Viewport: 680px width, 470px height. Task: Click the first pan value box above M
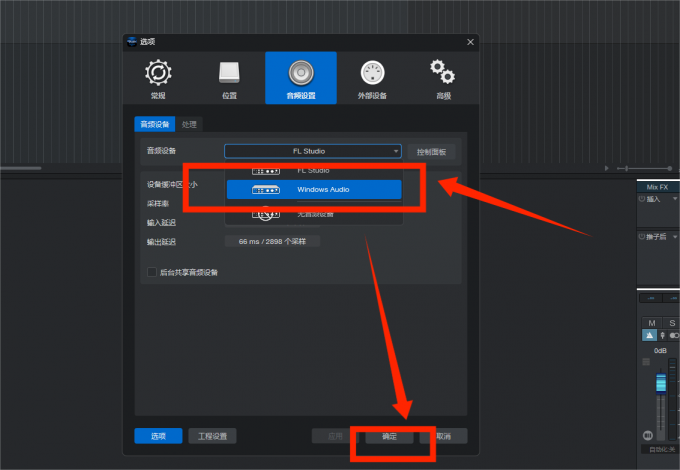651,298
